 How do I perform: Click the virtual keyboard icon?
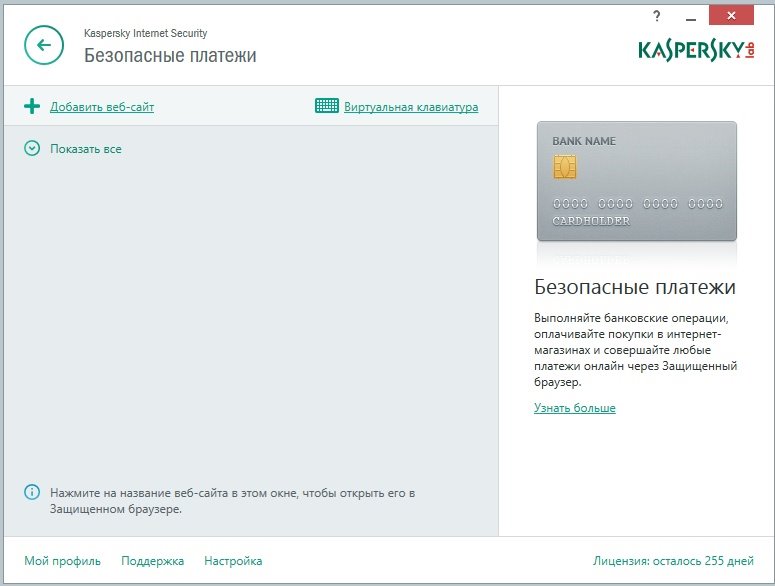point(326,106)
